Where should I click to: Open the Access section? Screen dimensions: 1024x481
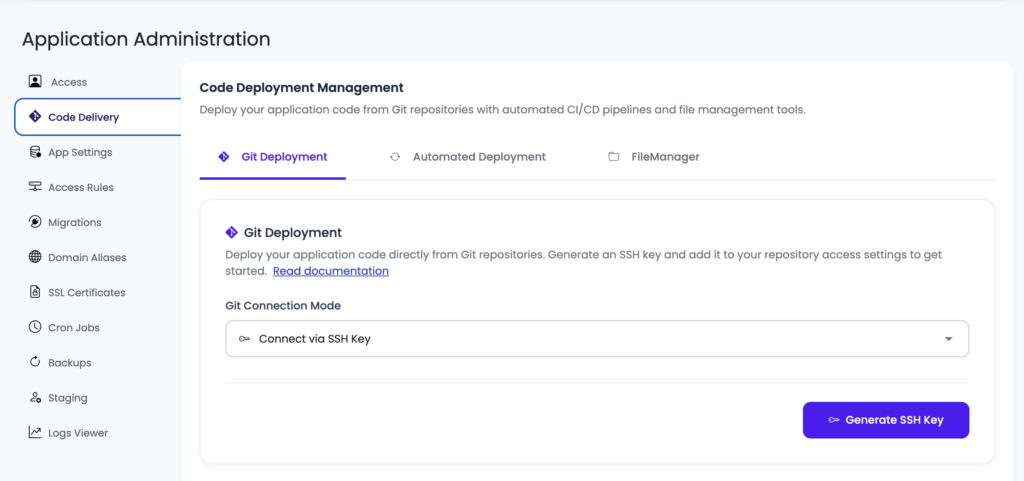pyautogui.click(x=69, y=82)
